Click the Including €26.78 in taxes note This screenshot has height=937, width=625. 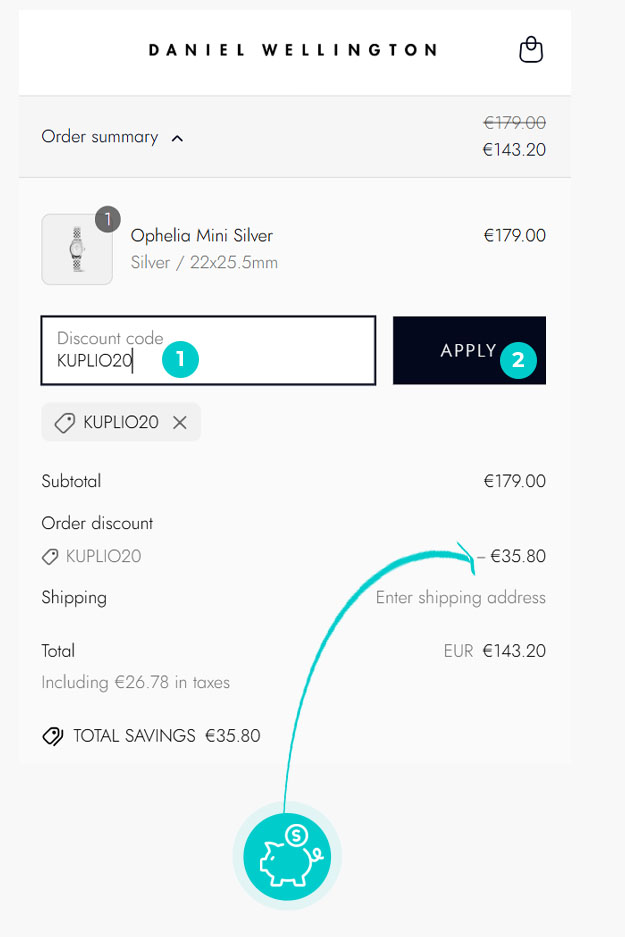pyautogui.click(x=136, y=683)
